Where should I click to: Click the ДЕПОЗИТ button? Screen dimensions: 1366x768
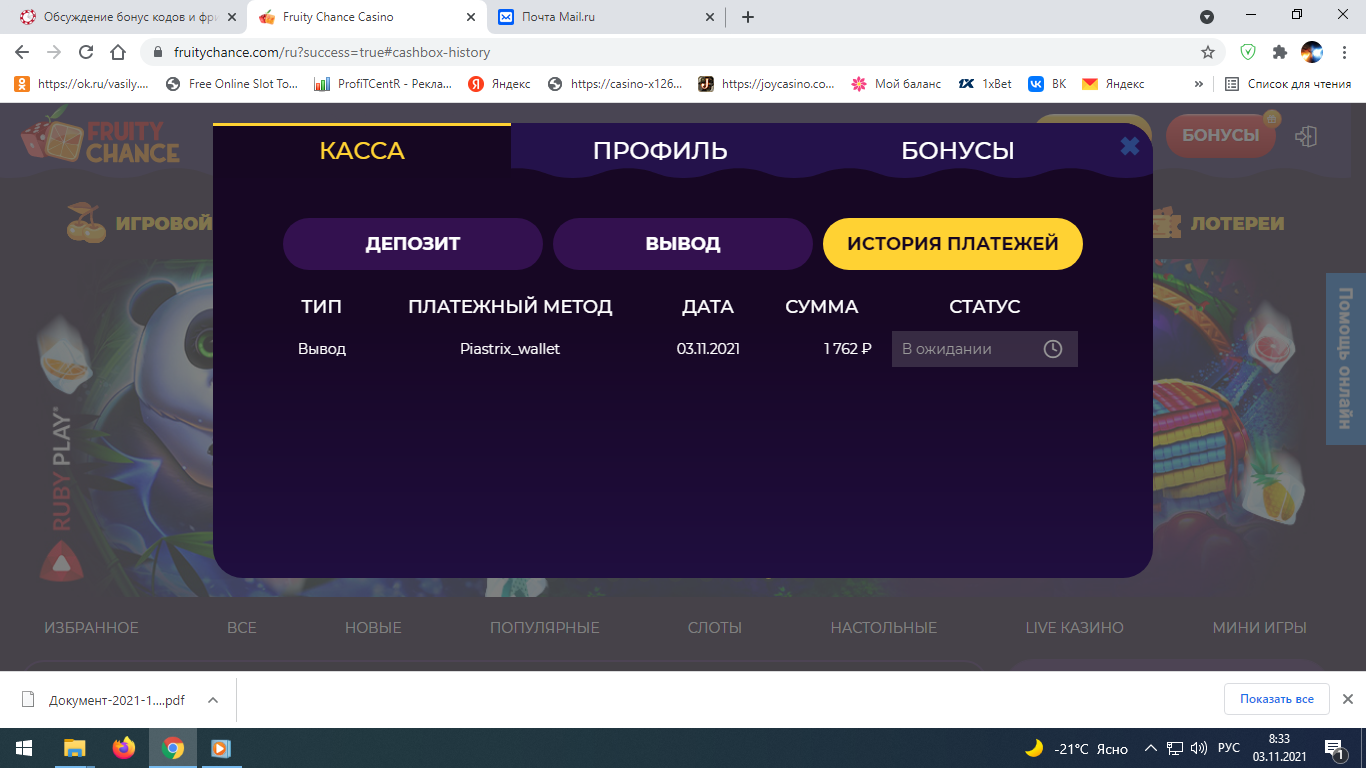[x=412, y=243]
